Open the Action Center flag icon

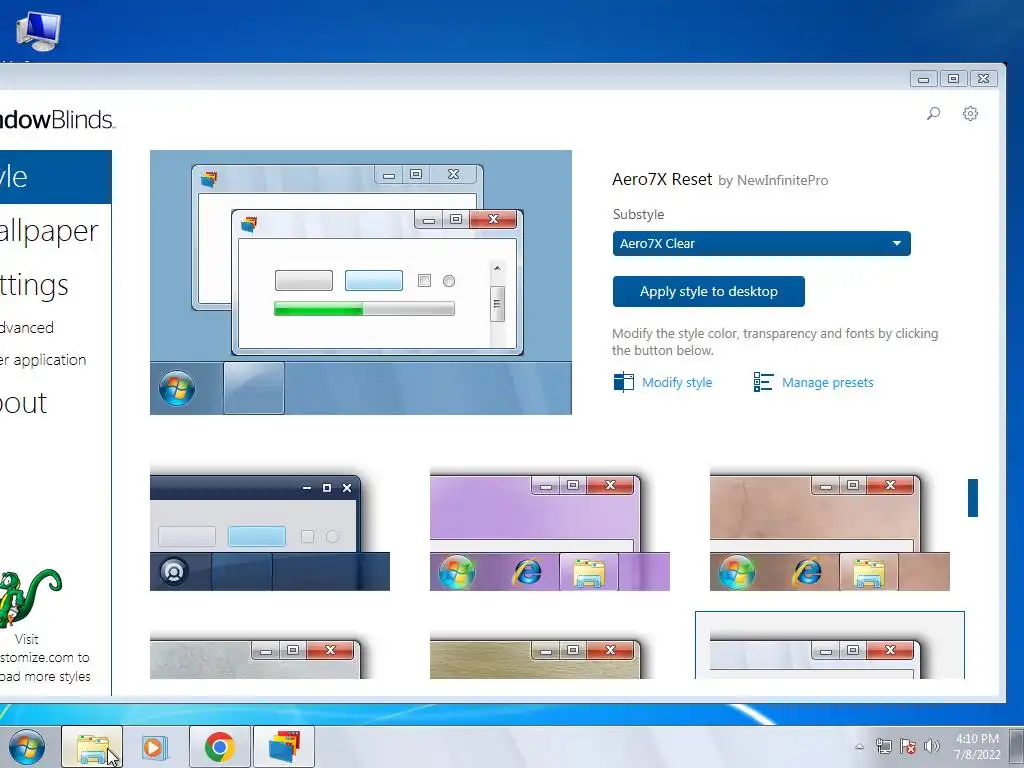click(x=908, y=746)
